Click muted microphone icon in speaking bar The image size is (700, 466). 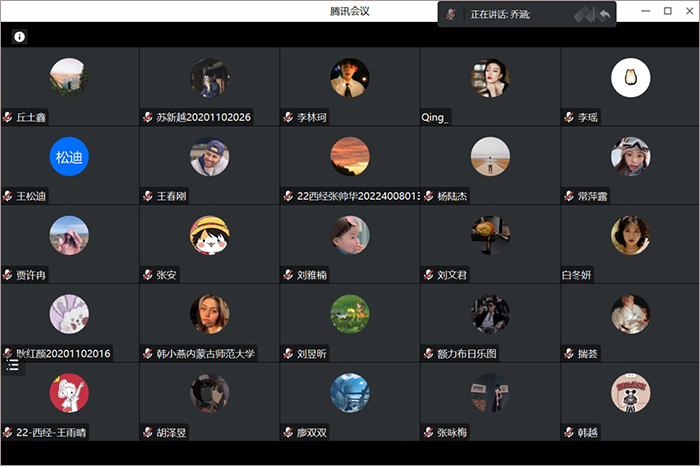pyautogui.click(x=452, y=15)
